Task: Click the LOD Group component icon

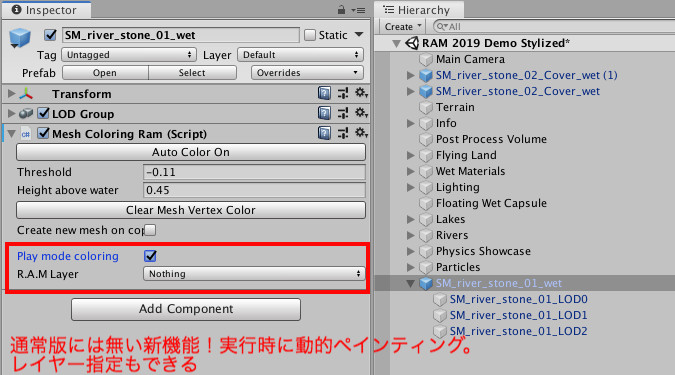Action: point(26,114)
